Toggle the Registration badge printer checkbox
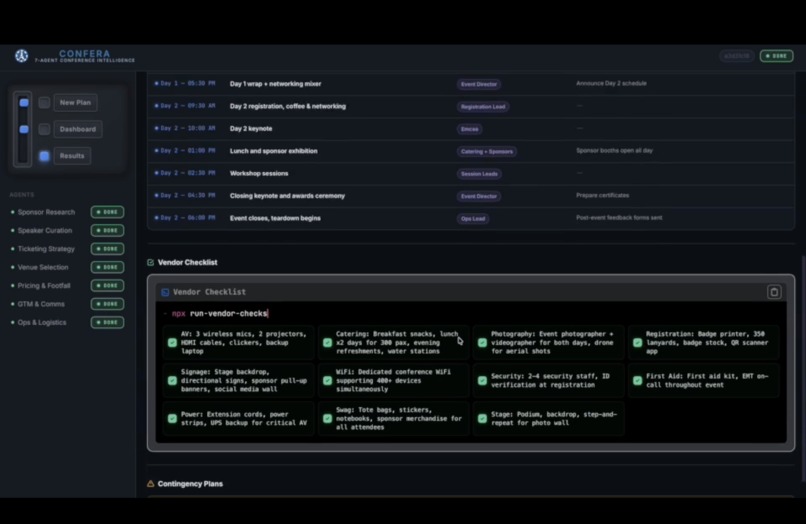Image resolution: width=806 pixels, height=524 pixels. [x=637, y=342]
